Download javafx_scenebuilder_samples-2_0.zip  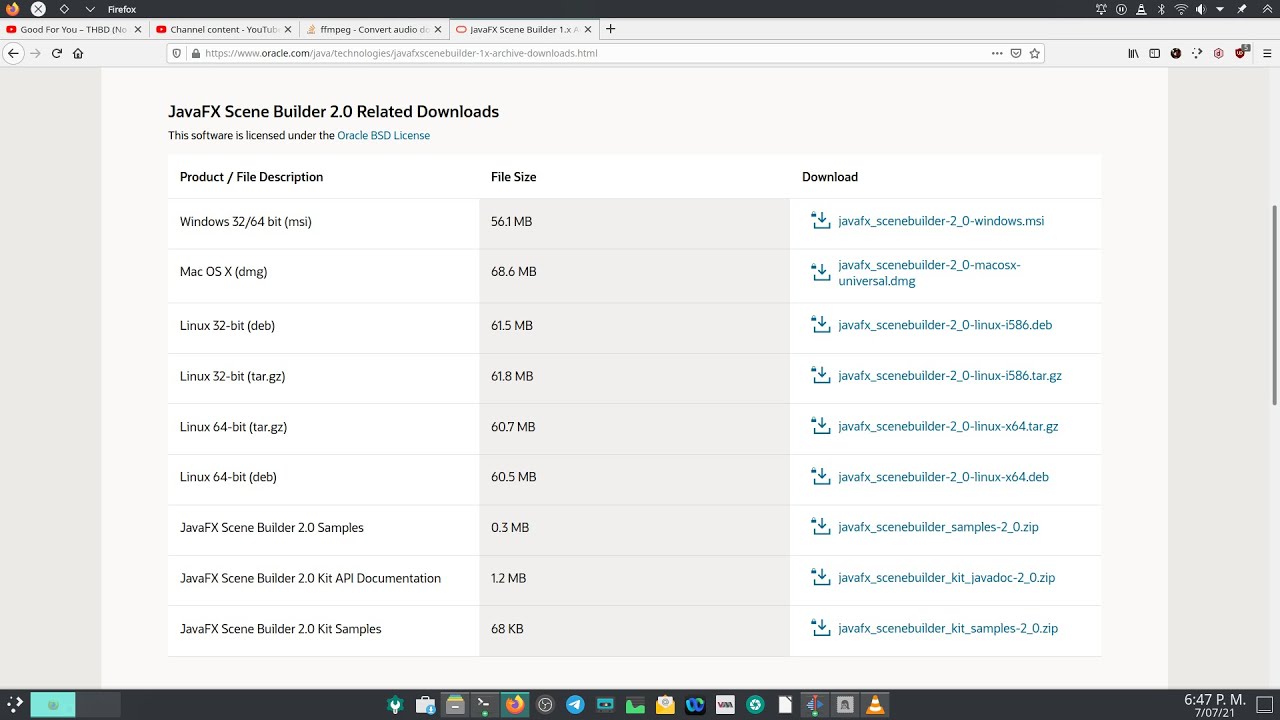pos(938,527)
